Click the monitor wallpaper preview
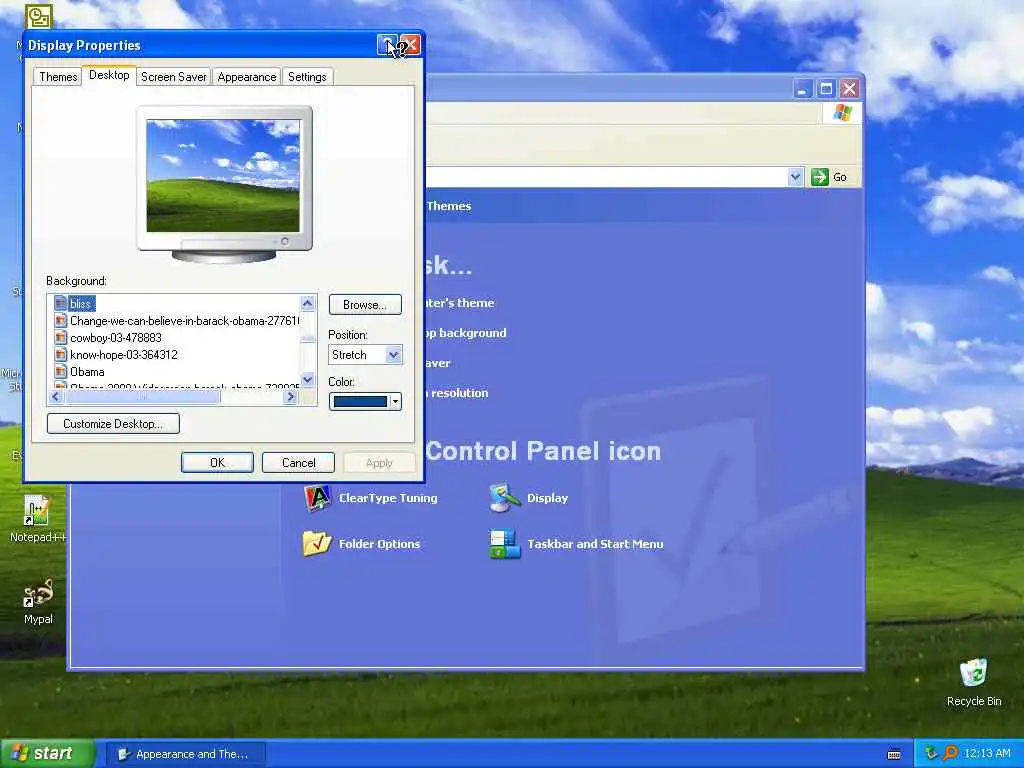Screen dimensions: 1024x768 point(223,175)
